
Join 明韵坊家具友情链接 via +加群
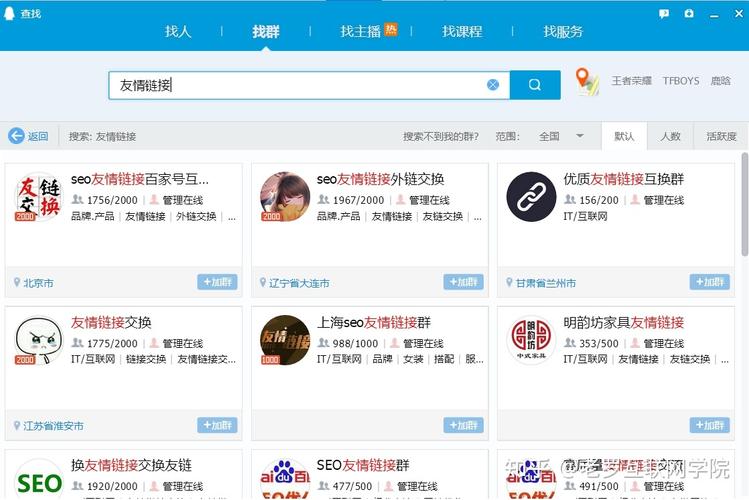click(709, 425)
